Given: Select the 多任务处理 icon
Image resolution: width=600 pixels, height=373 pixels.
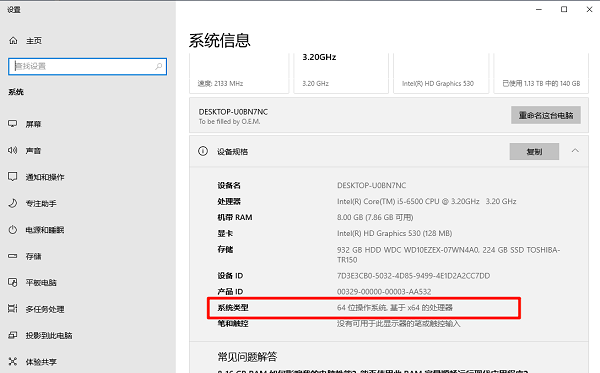Looking at the screenshot, I should (13, 309).
